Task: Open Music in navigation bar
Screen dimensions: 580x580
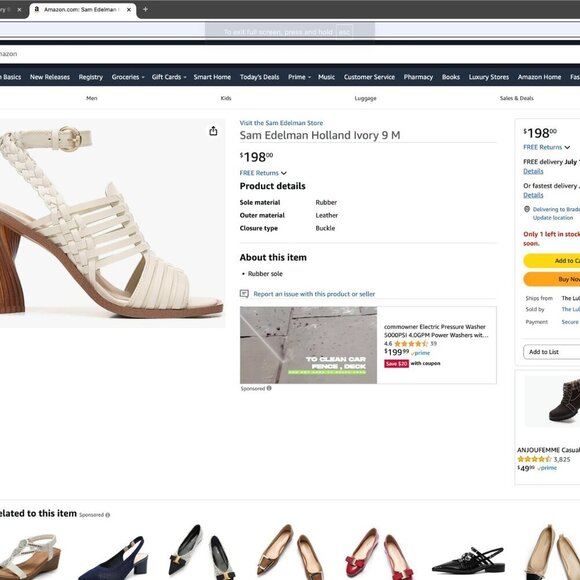Action: tap(326, 77)
